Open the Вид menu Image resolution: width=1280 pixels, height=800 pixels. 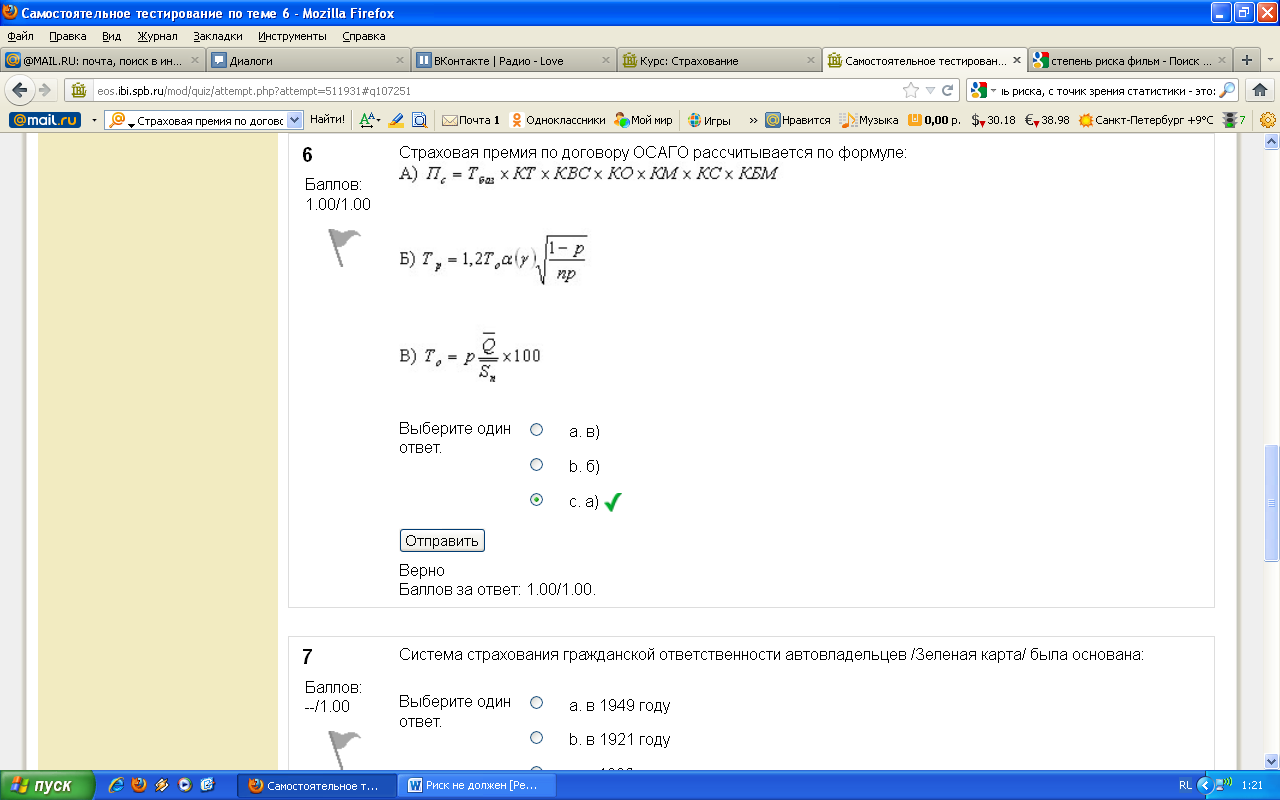tap(111, 36)
